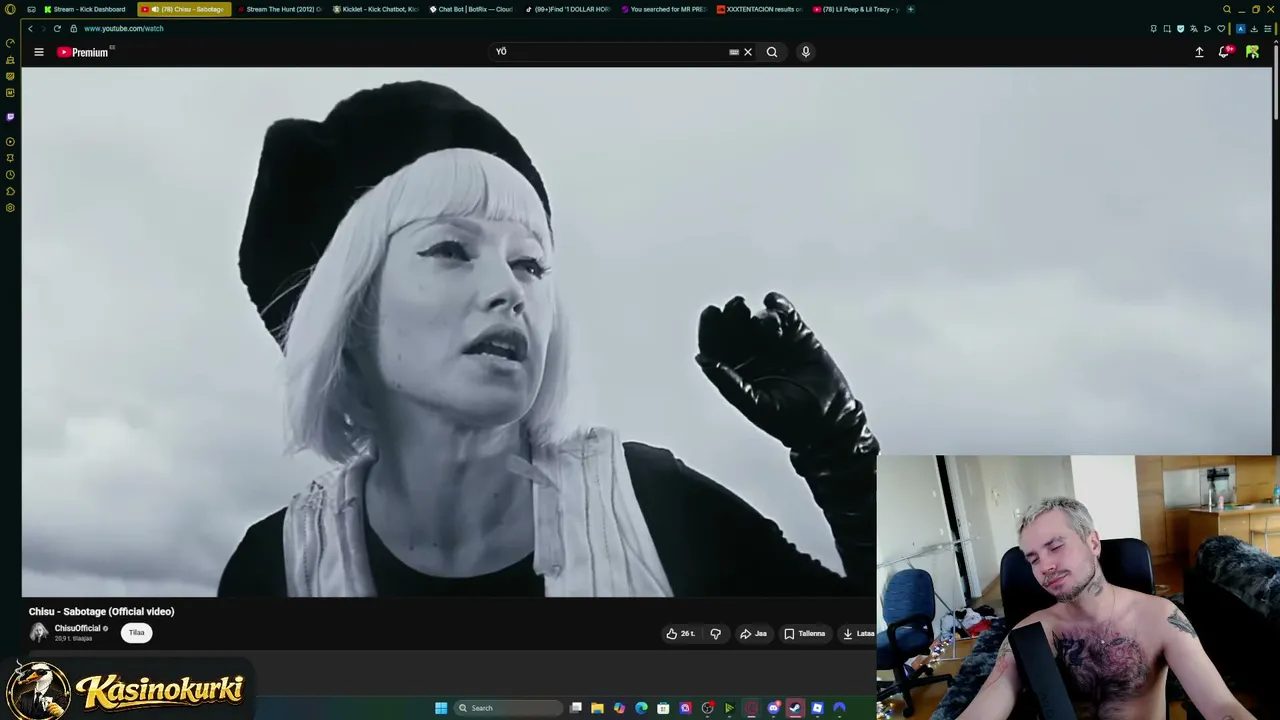The height and width of the screenshot is (720, 1280).
Task: Open browser easy setup sliders icon
Action: click(1267, 28)
